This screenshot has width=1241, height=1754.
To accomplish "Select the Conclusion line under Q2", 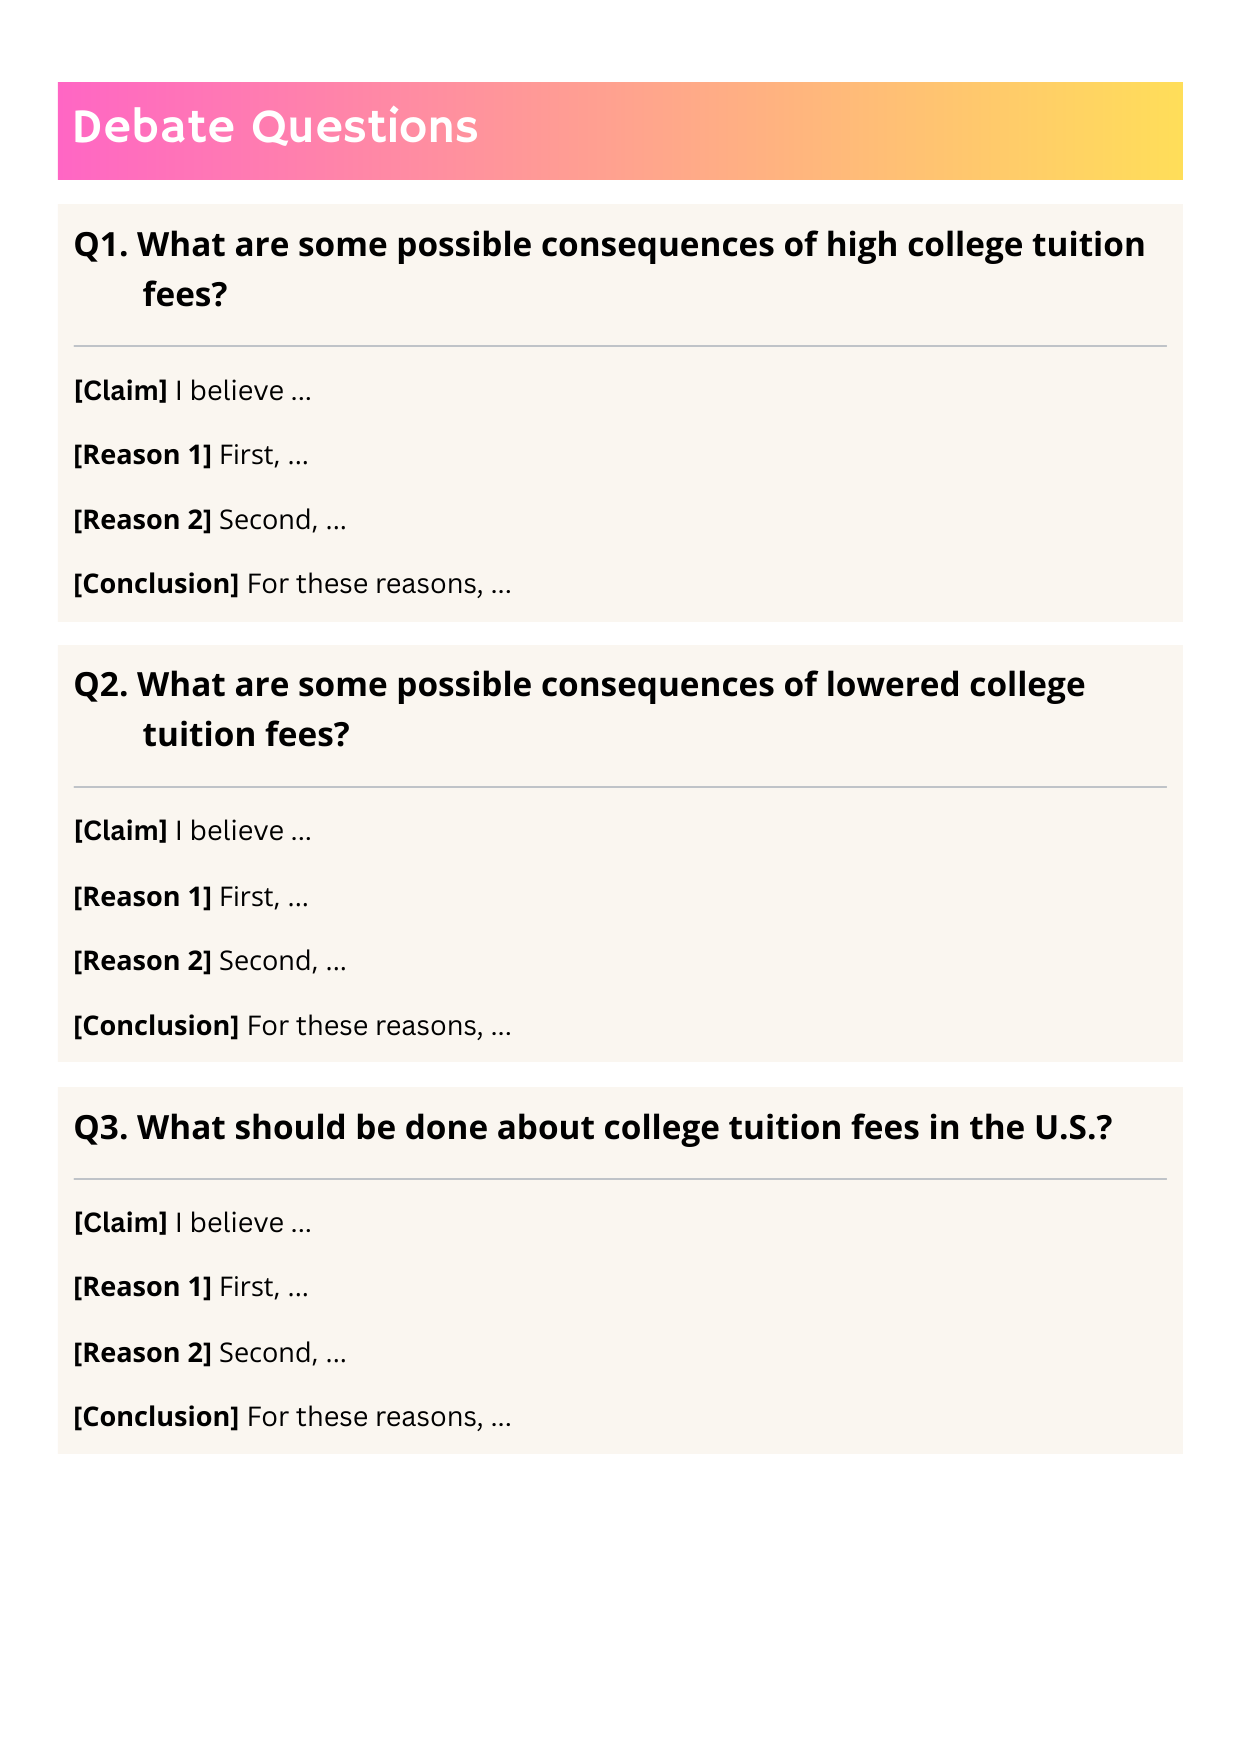I will [x=292, y=1026].
